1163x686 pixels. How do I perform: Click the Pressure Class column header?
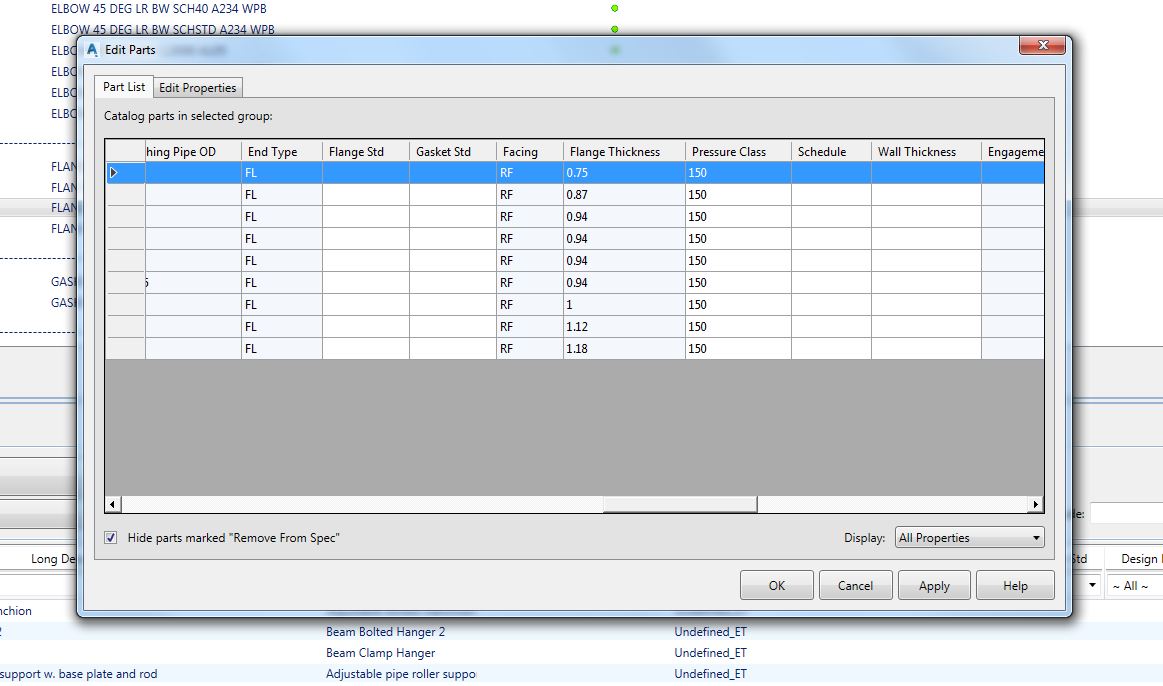738,151
